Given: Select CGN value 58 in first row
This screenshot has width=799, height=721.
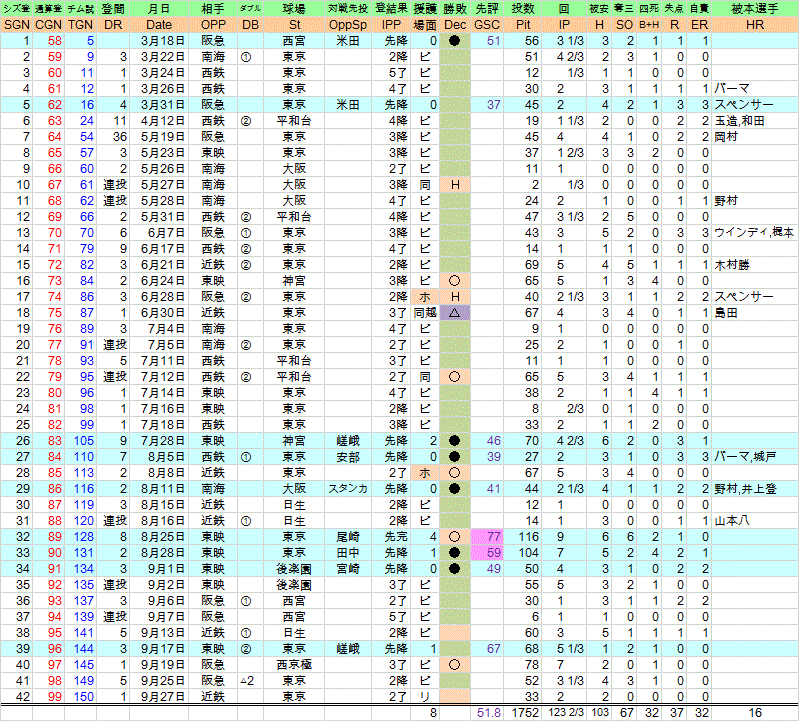Looking at the screenshot, I should (x=55, y=41).
